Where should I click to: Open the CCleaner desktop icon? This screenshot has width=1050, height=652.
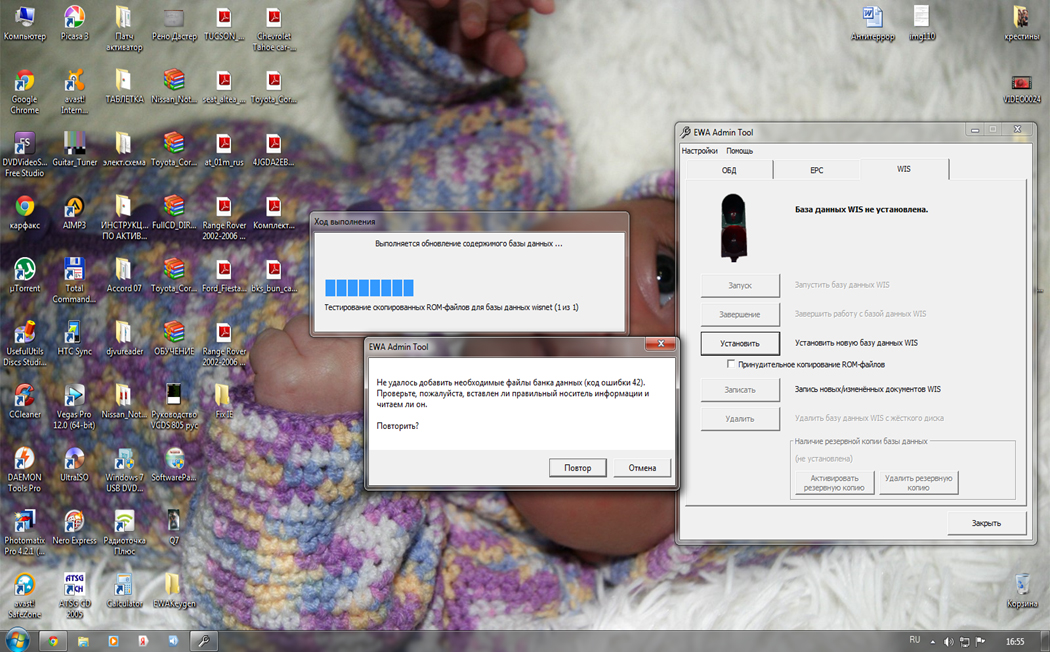24,397
